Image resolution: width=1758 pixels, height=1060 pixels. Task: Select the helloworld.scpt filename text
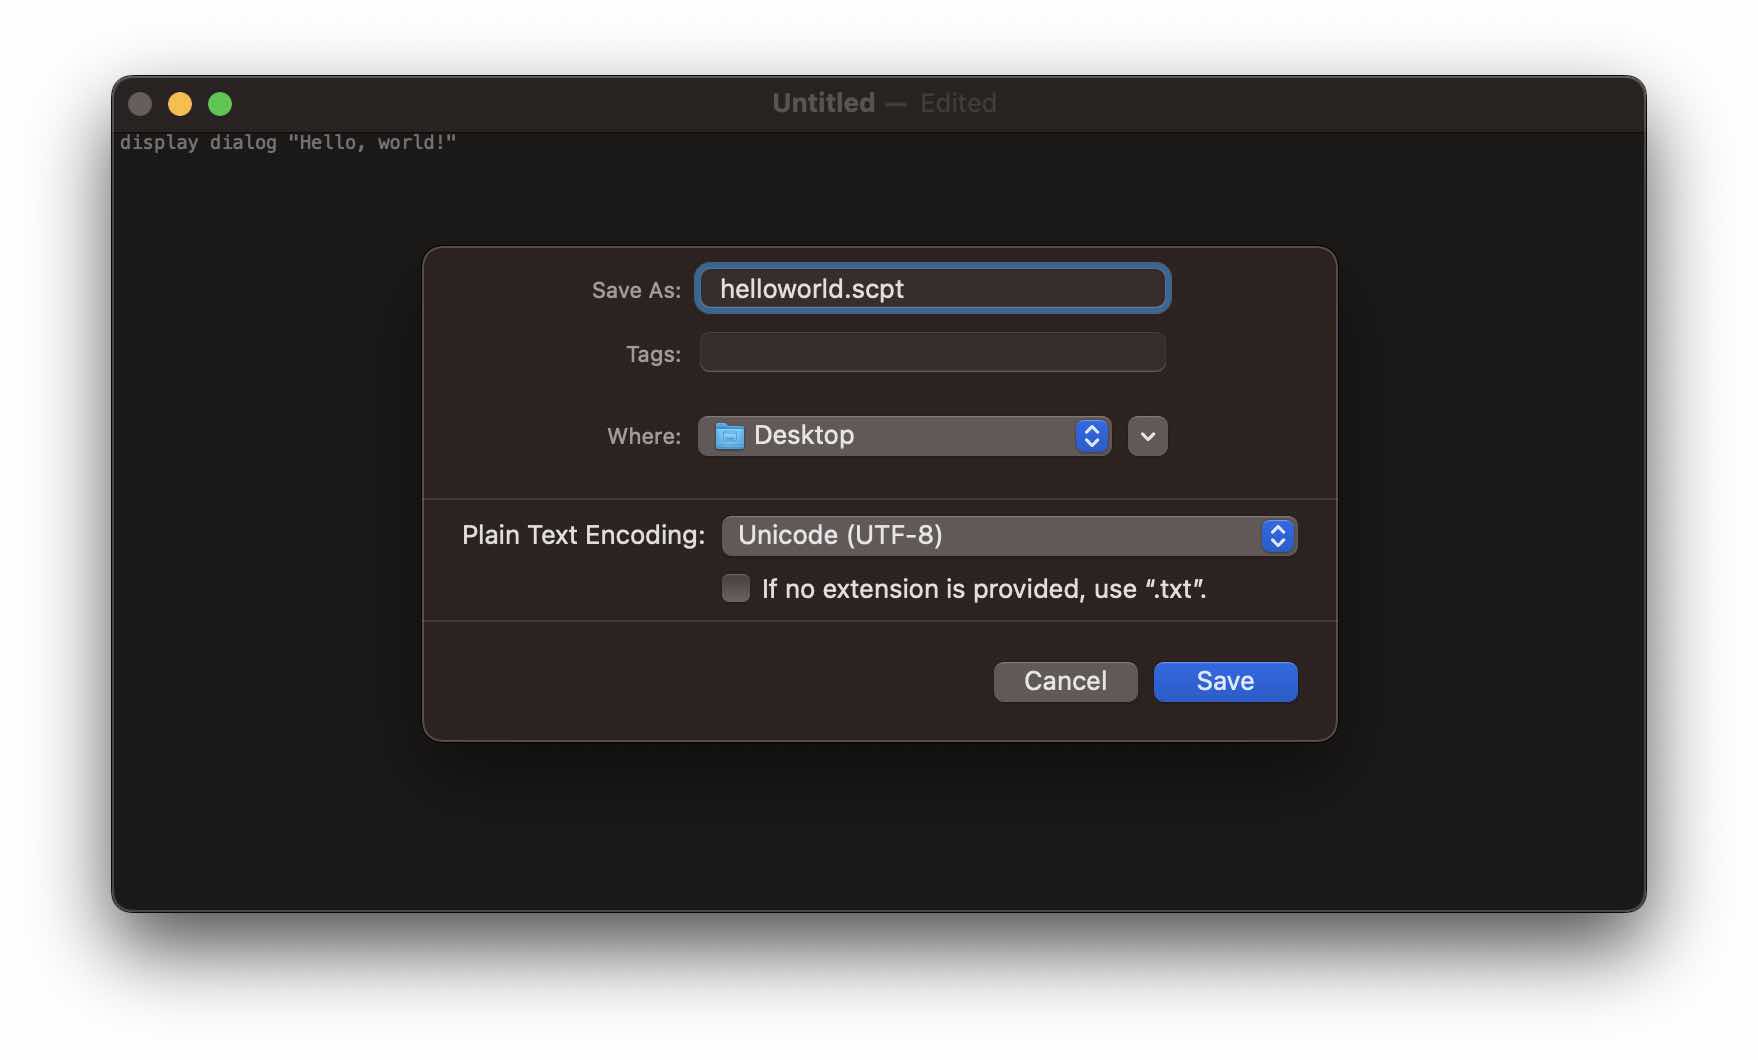pos(811,288)
